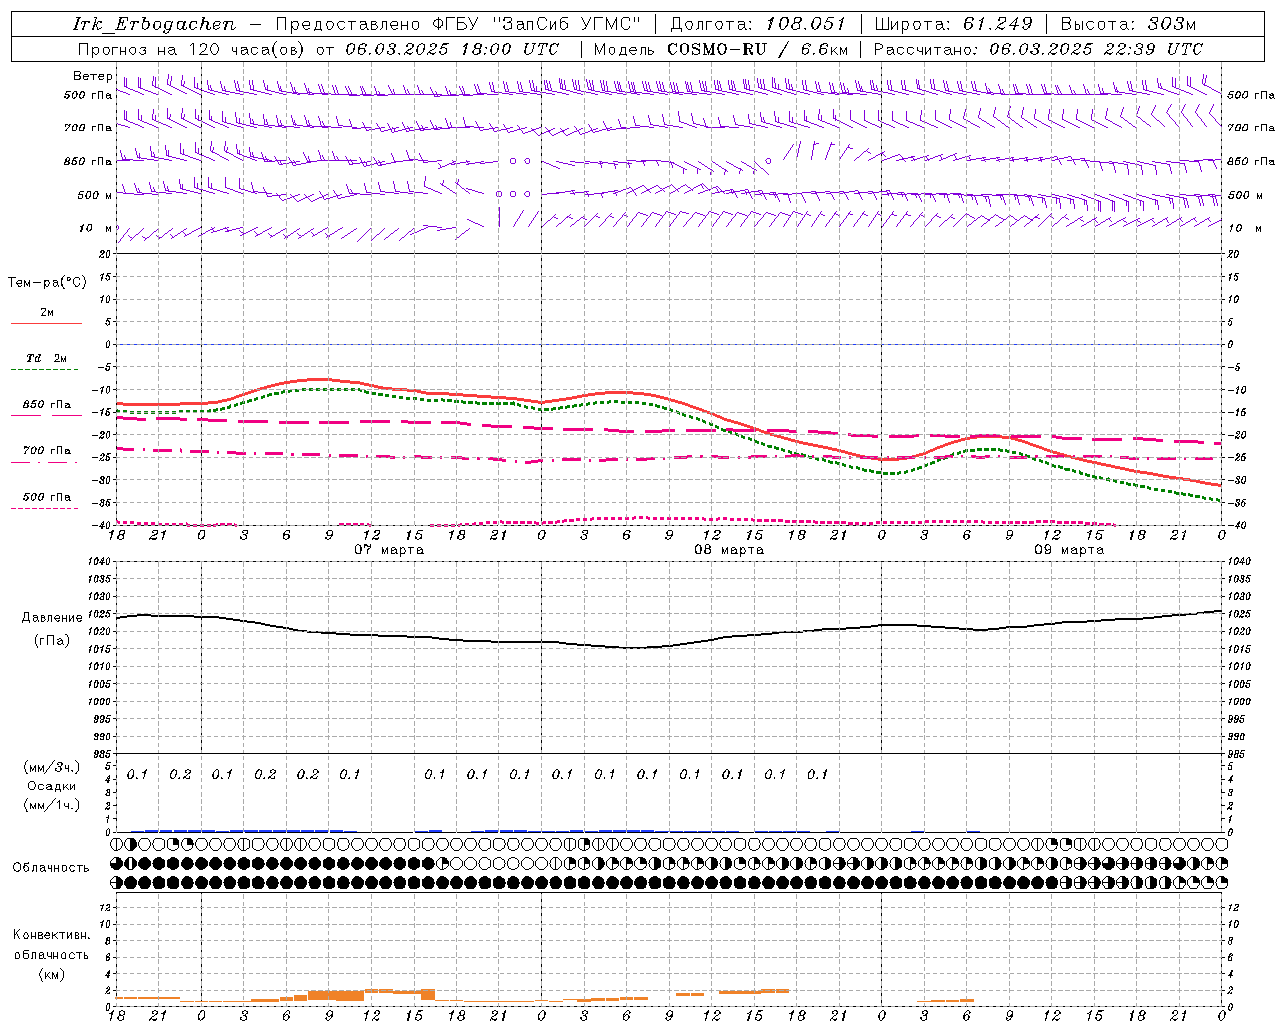This screenshot has height=1024, width=1280.
Task: Click the "(мм/3ч.)" precipitation unit label
Action: (x=53, y=767)
